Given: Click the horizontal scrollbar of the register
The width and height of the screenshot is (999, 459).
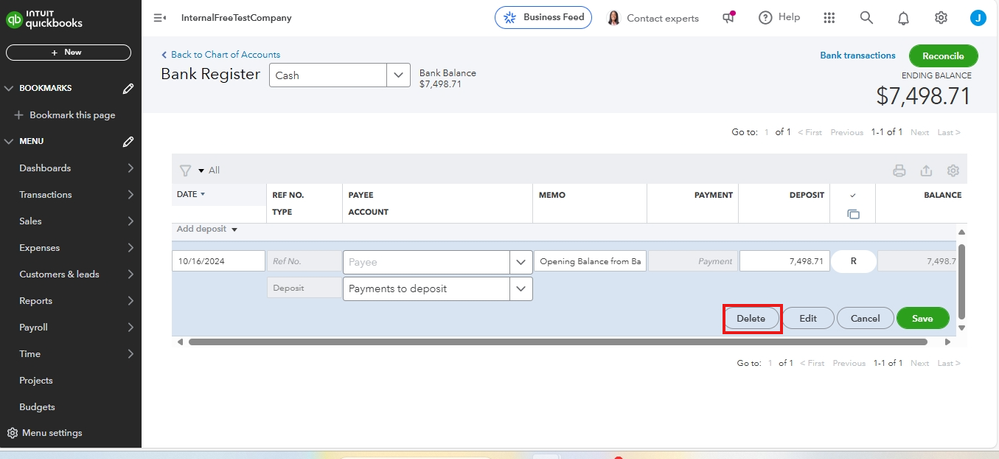Looking at the screenshot, I should pyautogui.click(x=557, y=342).
